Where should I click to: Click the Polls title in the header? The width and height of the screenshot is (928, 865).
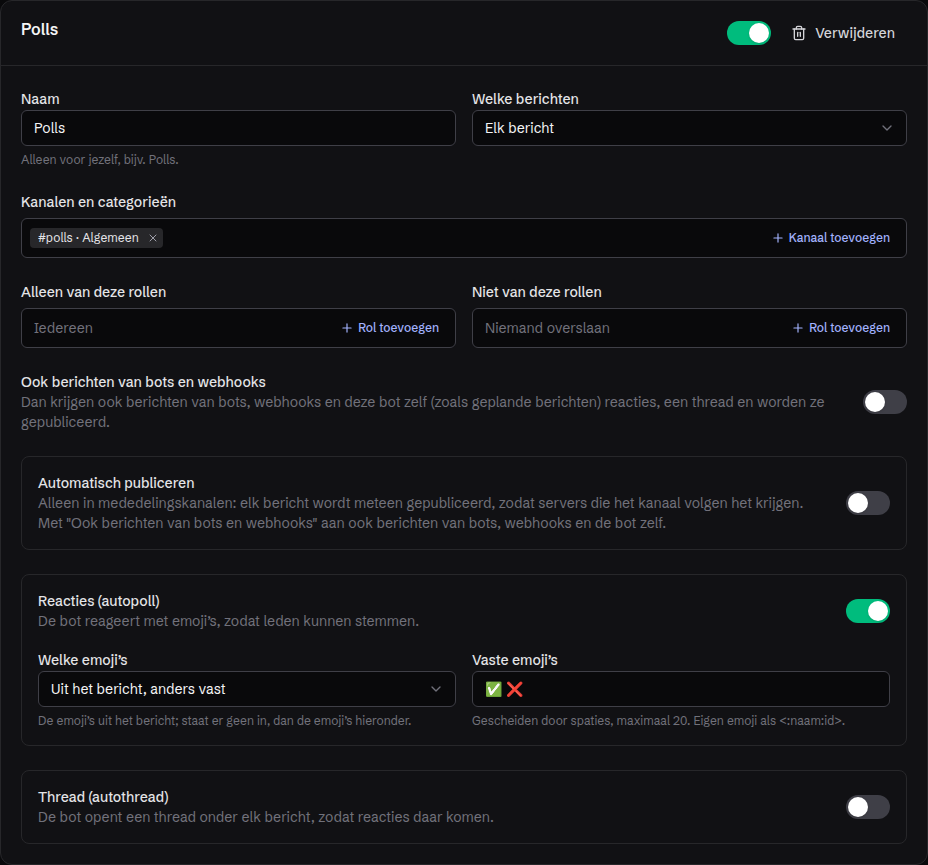[x=40, y=30]
